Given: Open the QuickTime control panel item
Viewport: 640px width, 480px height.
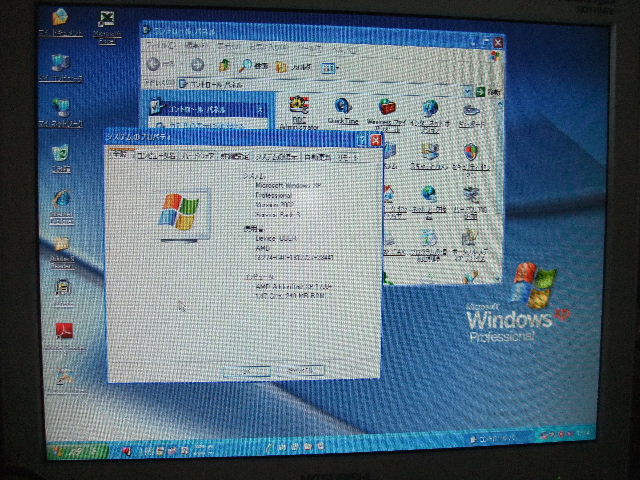Looking at the screenshot, I should tap(343, 111).
